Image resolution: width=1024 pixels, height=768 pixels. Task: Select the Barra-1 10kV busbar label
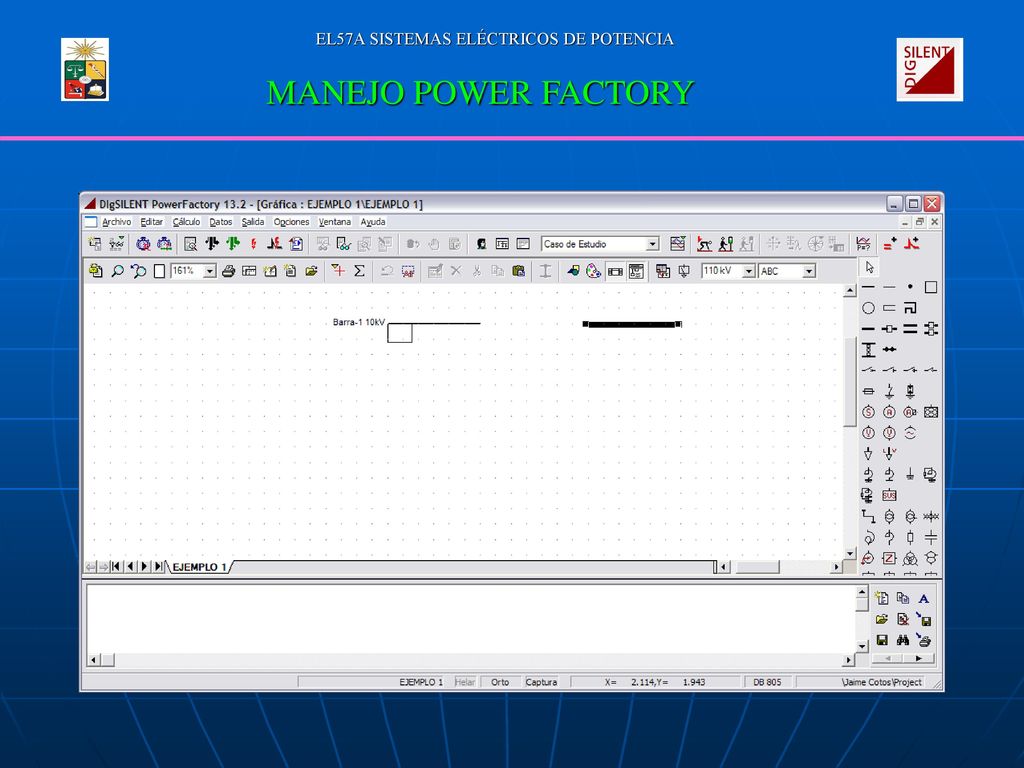(359, 322)
